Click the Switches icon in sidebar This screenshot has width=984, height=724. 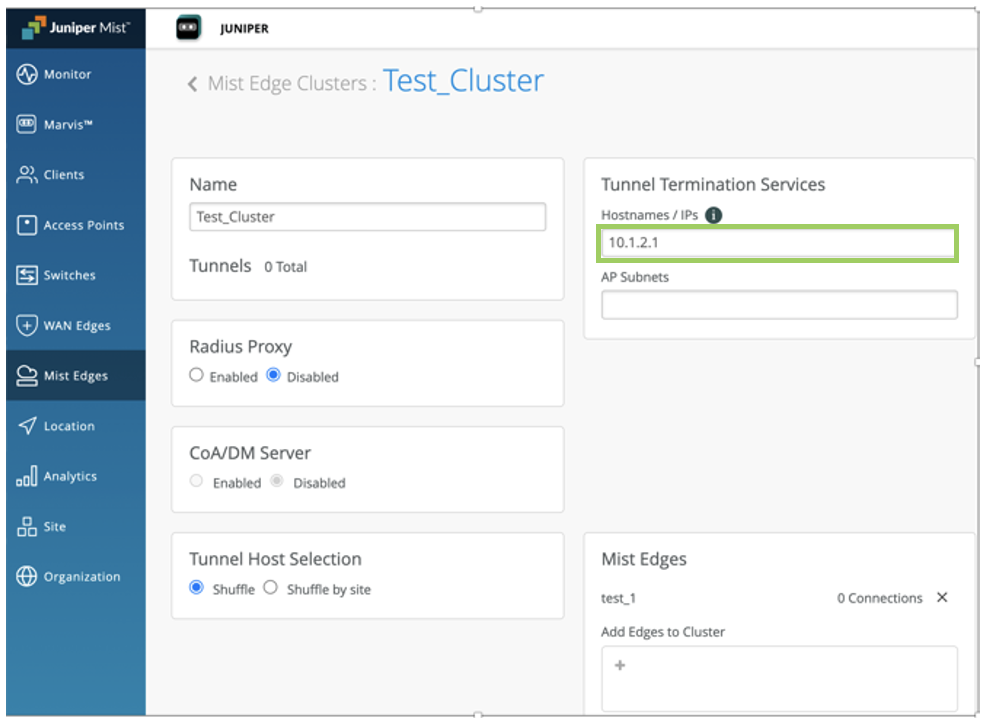pos(27,275)
